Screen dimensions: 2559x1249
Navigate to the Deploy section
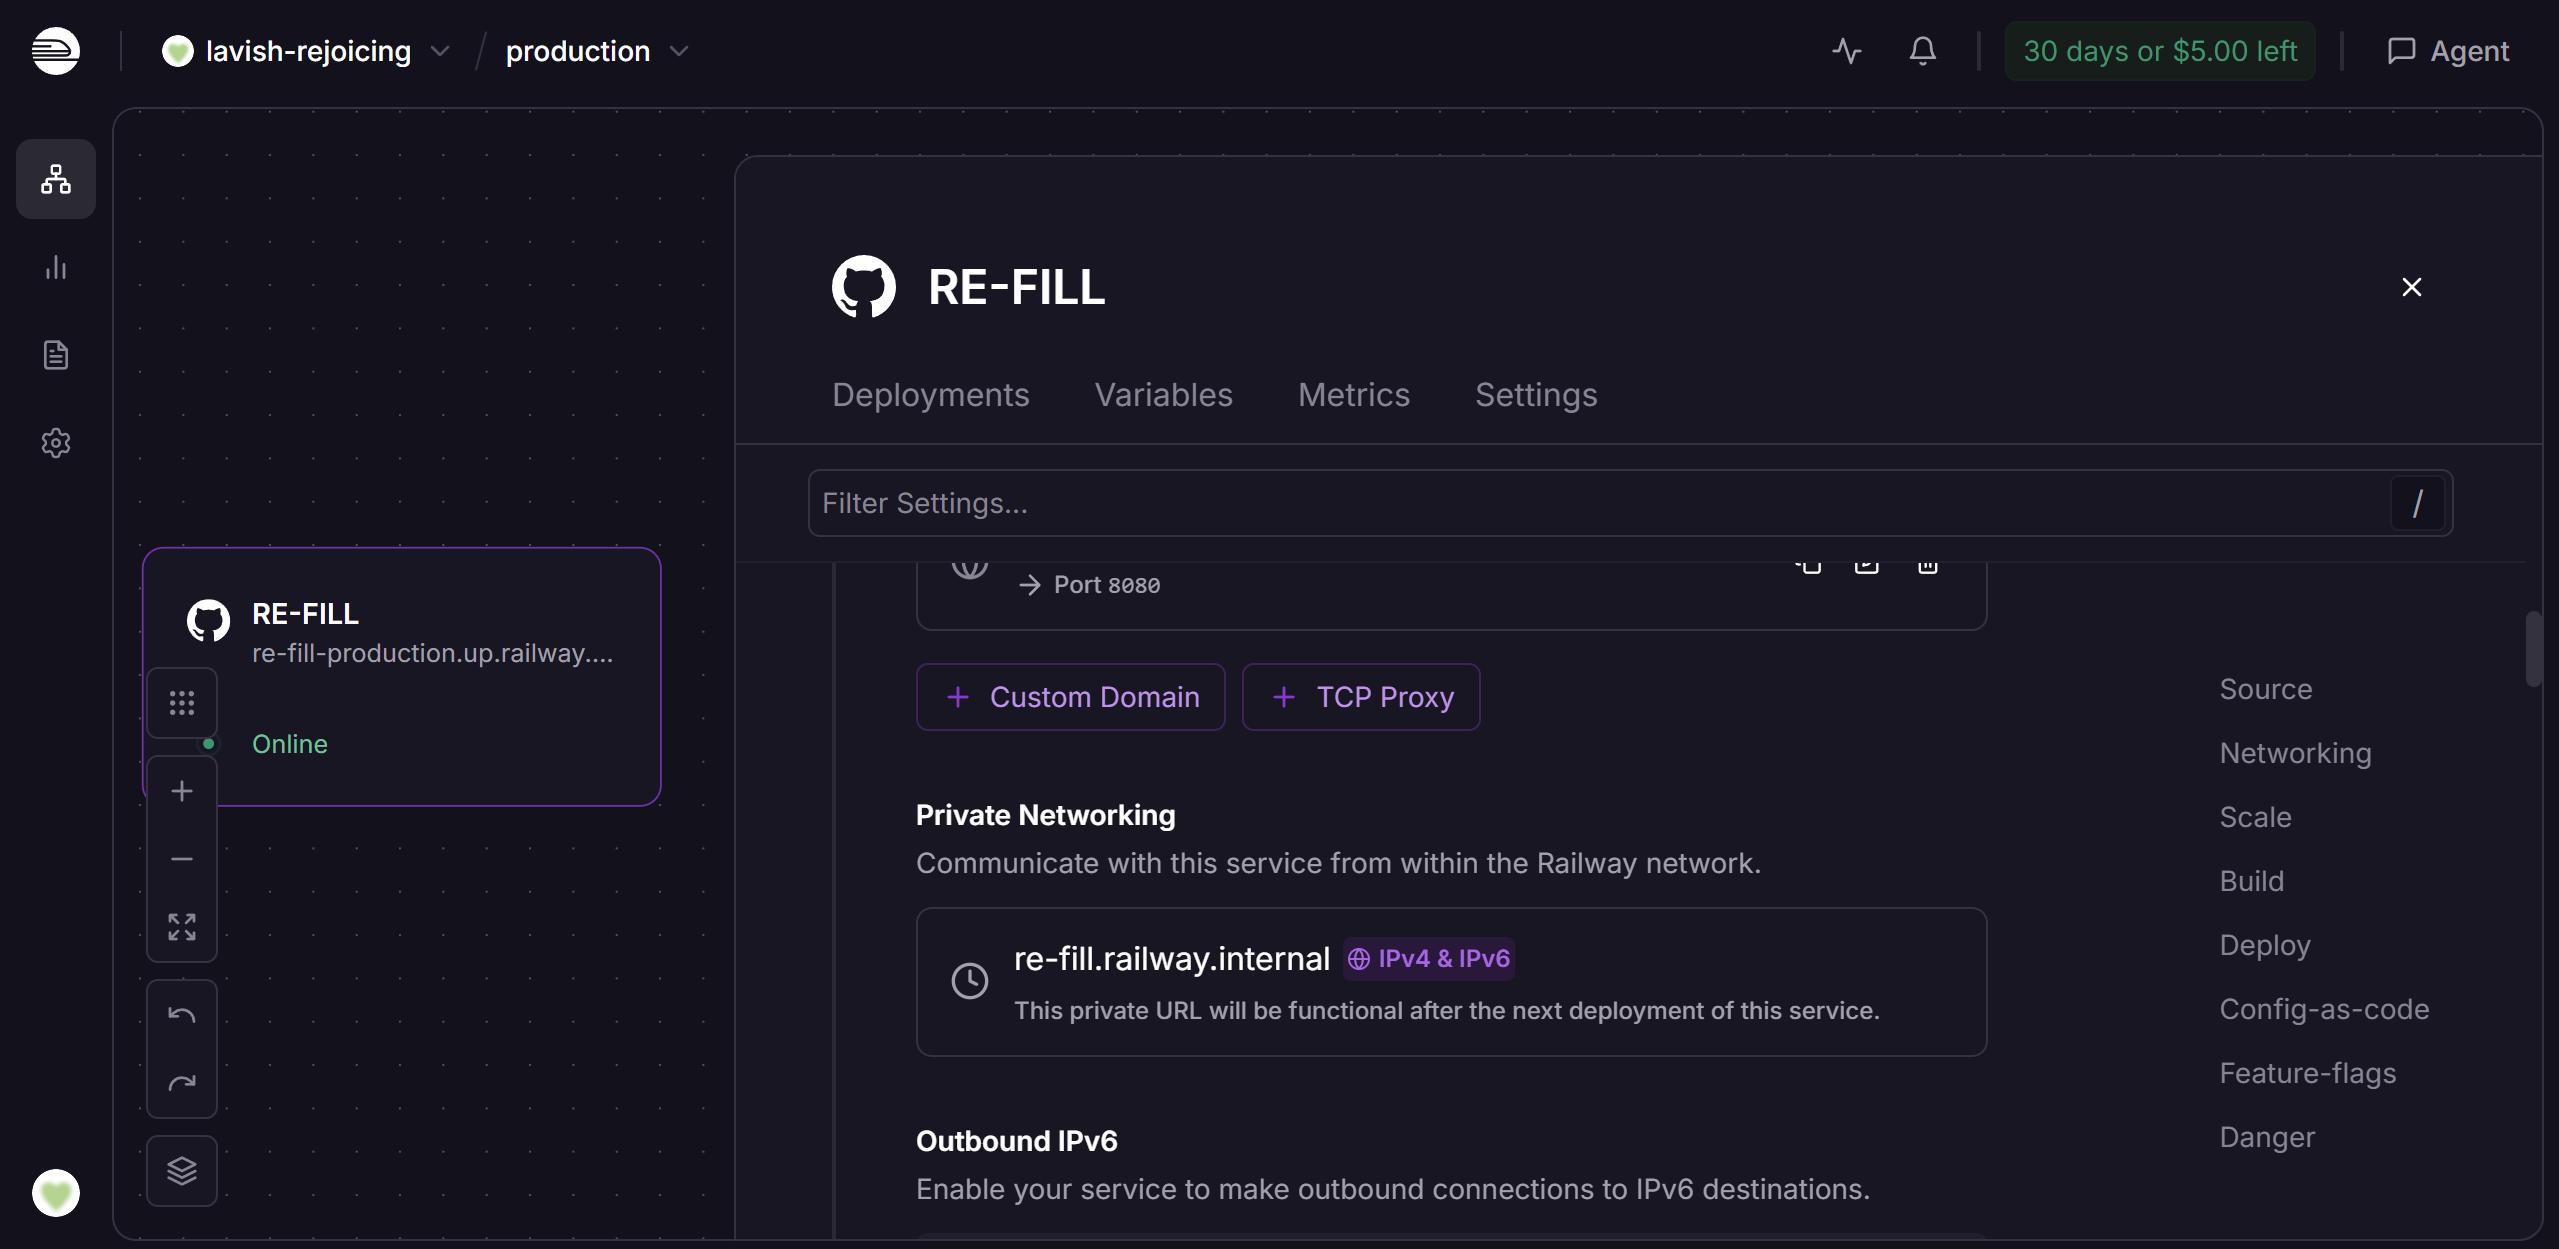(2265, 945)
